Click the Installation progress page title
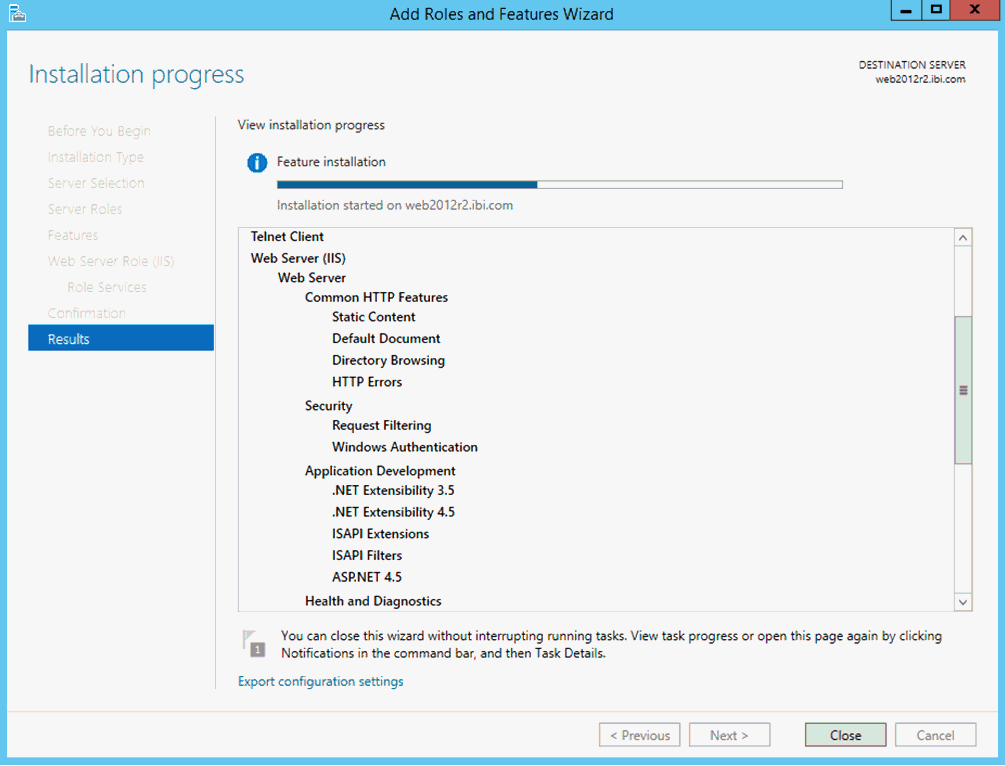Viewport: 1005px width, 766px height. pos(137,75)
